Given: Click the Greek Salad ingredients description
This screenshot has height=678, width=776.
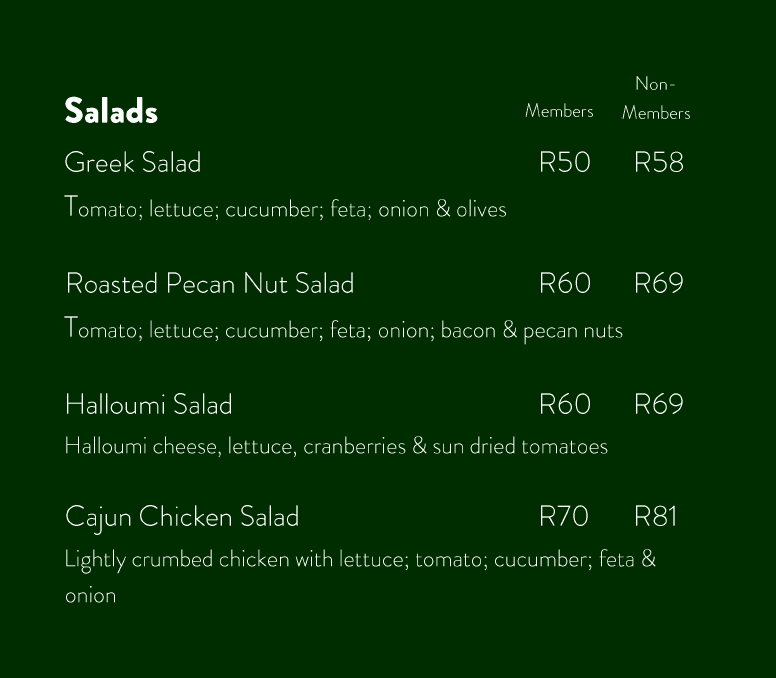Looking at the screenshot, I should pyautogui.click(x=286, y=209).
